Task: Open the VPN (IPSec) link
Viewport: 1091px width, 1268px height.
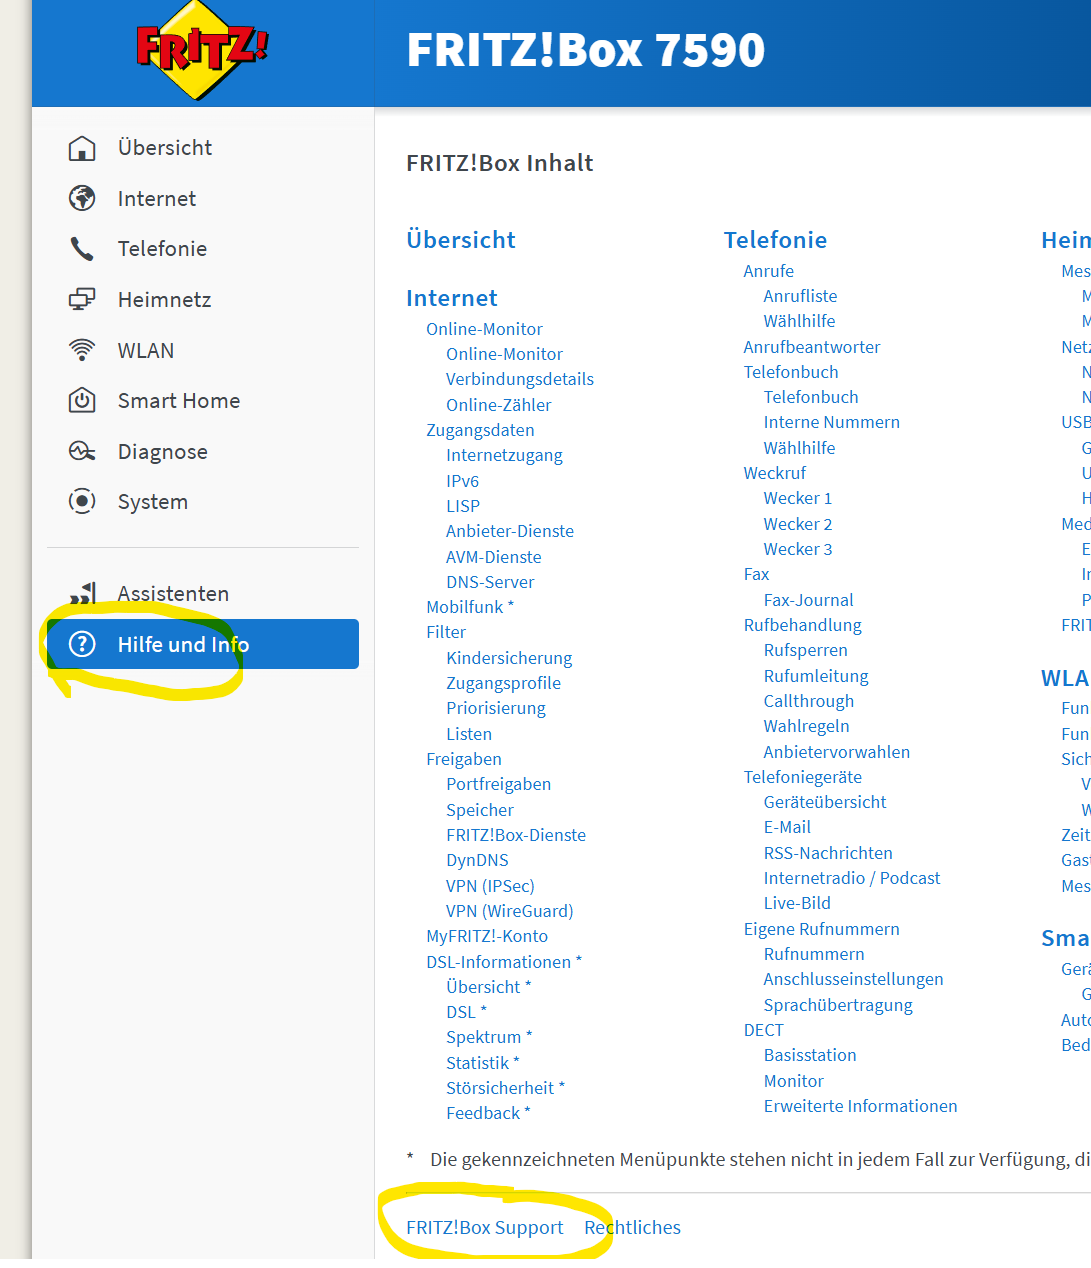Action: point(490,886)
